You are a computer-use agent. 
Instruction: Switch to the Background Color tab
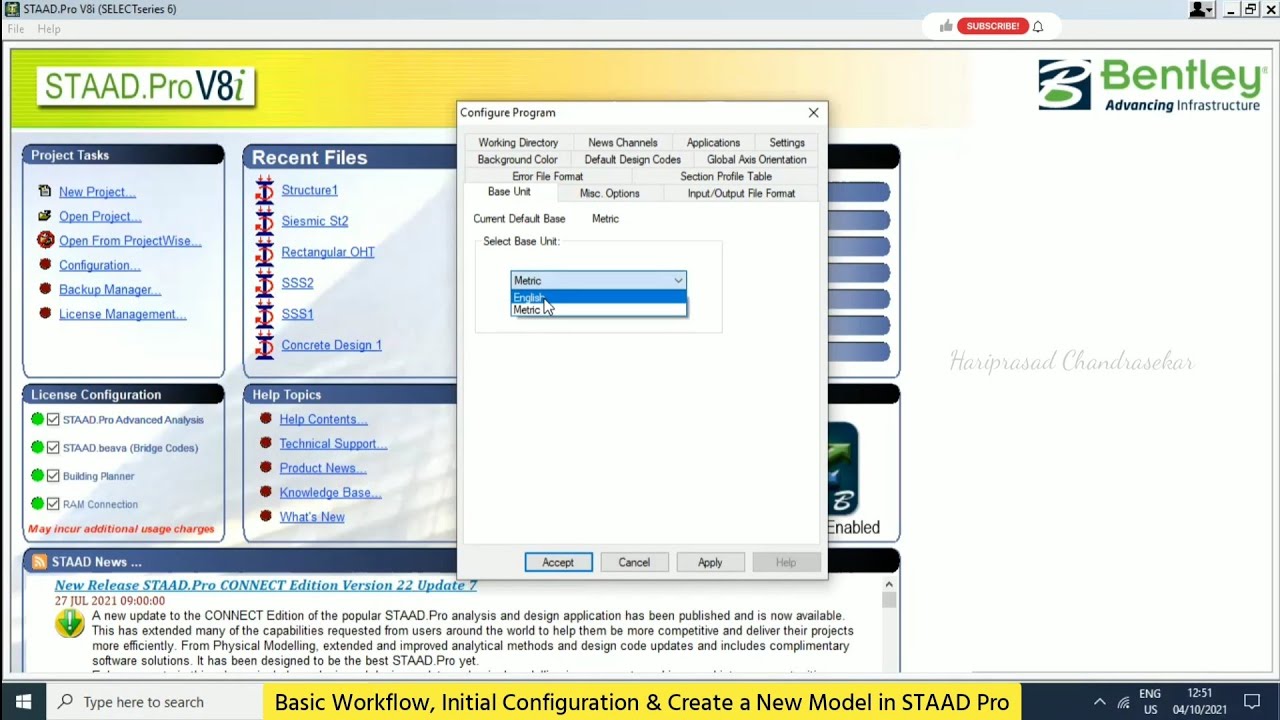pos(517,160)
